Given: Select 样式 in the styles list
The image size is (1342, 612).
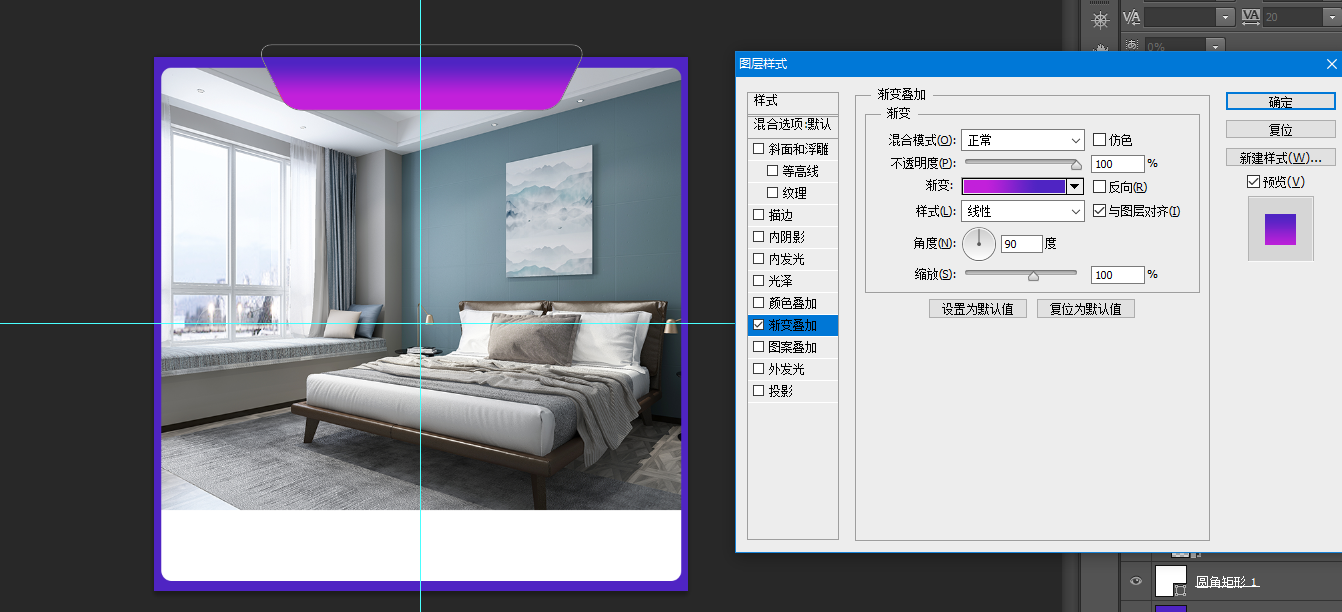Looking at the screenshot, I should [x=793, y=101].
